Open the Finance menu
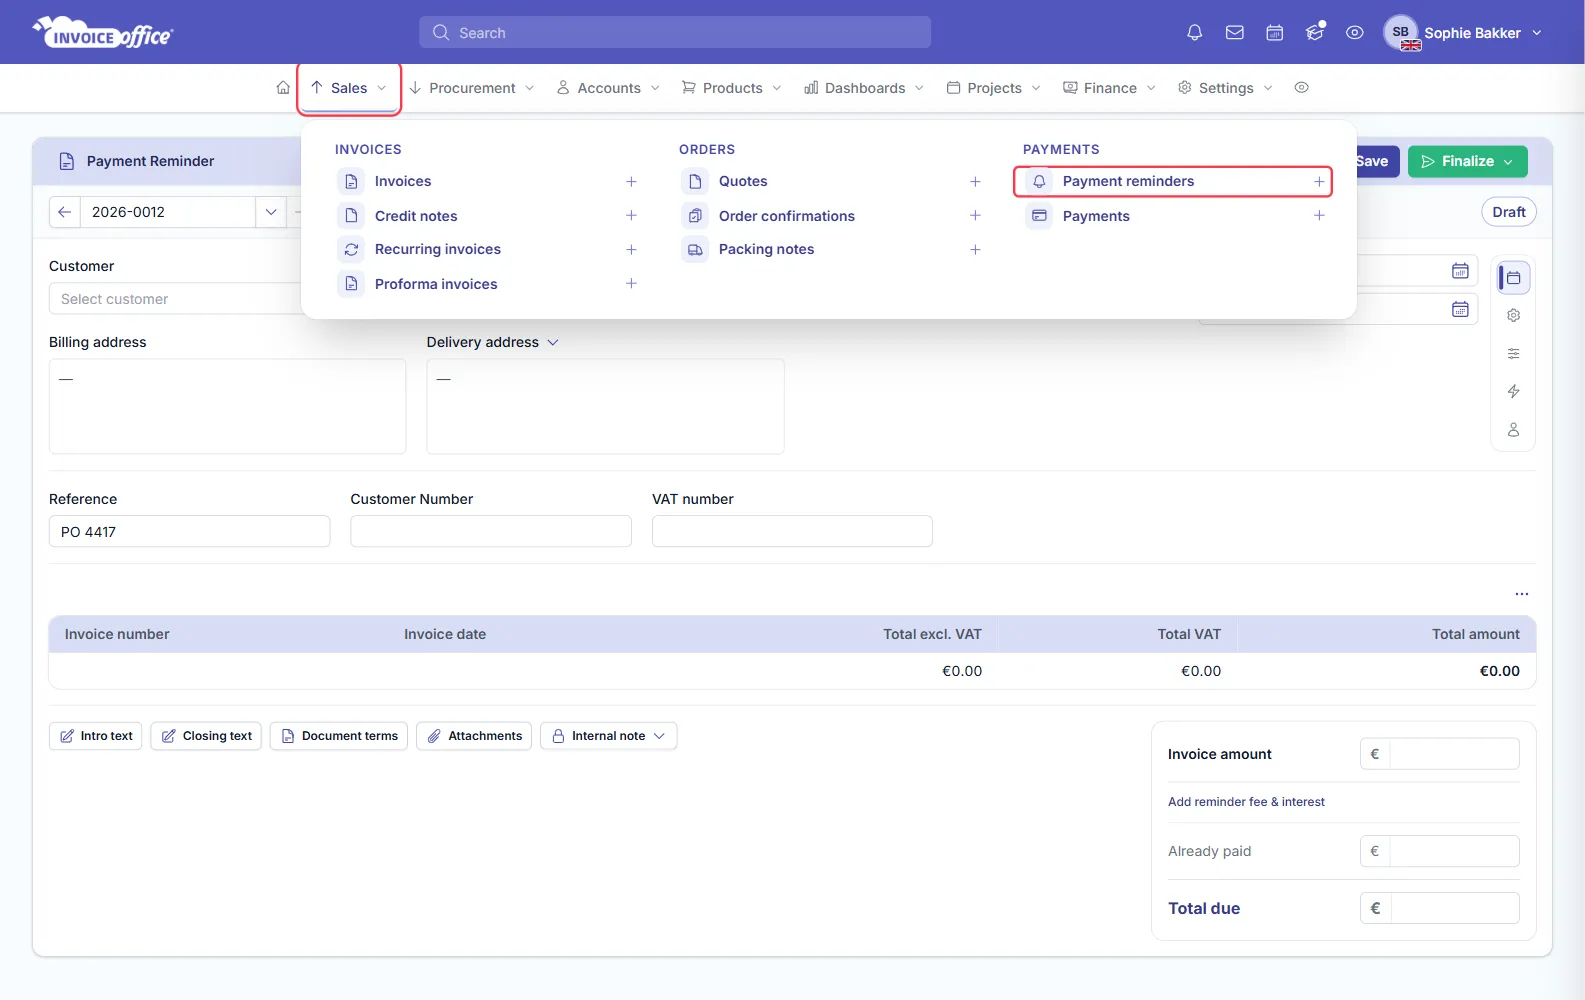The height and width of the screenshot is (1000, 1585). coord(1110,88)
